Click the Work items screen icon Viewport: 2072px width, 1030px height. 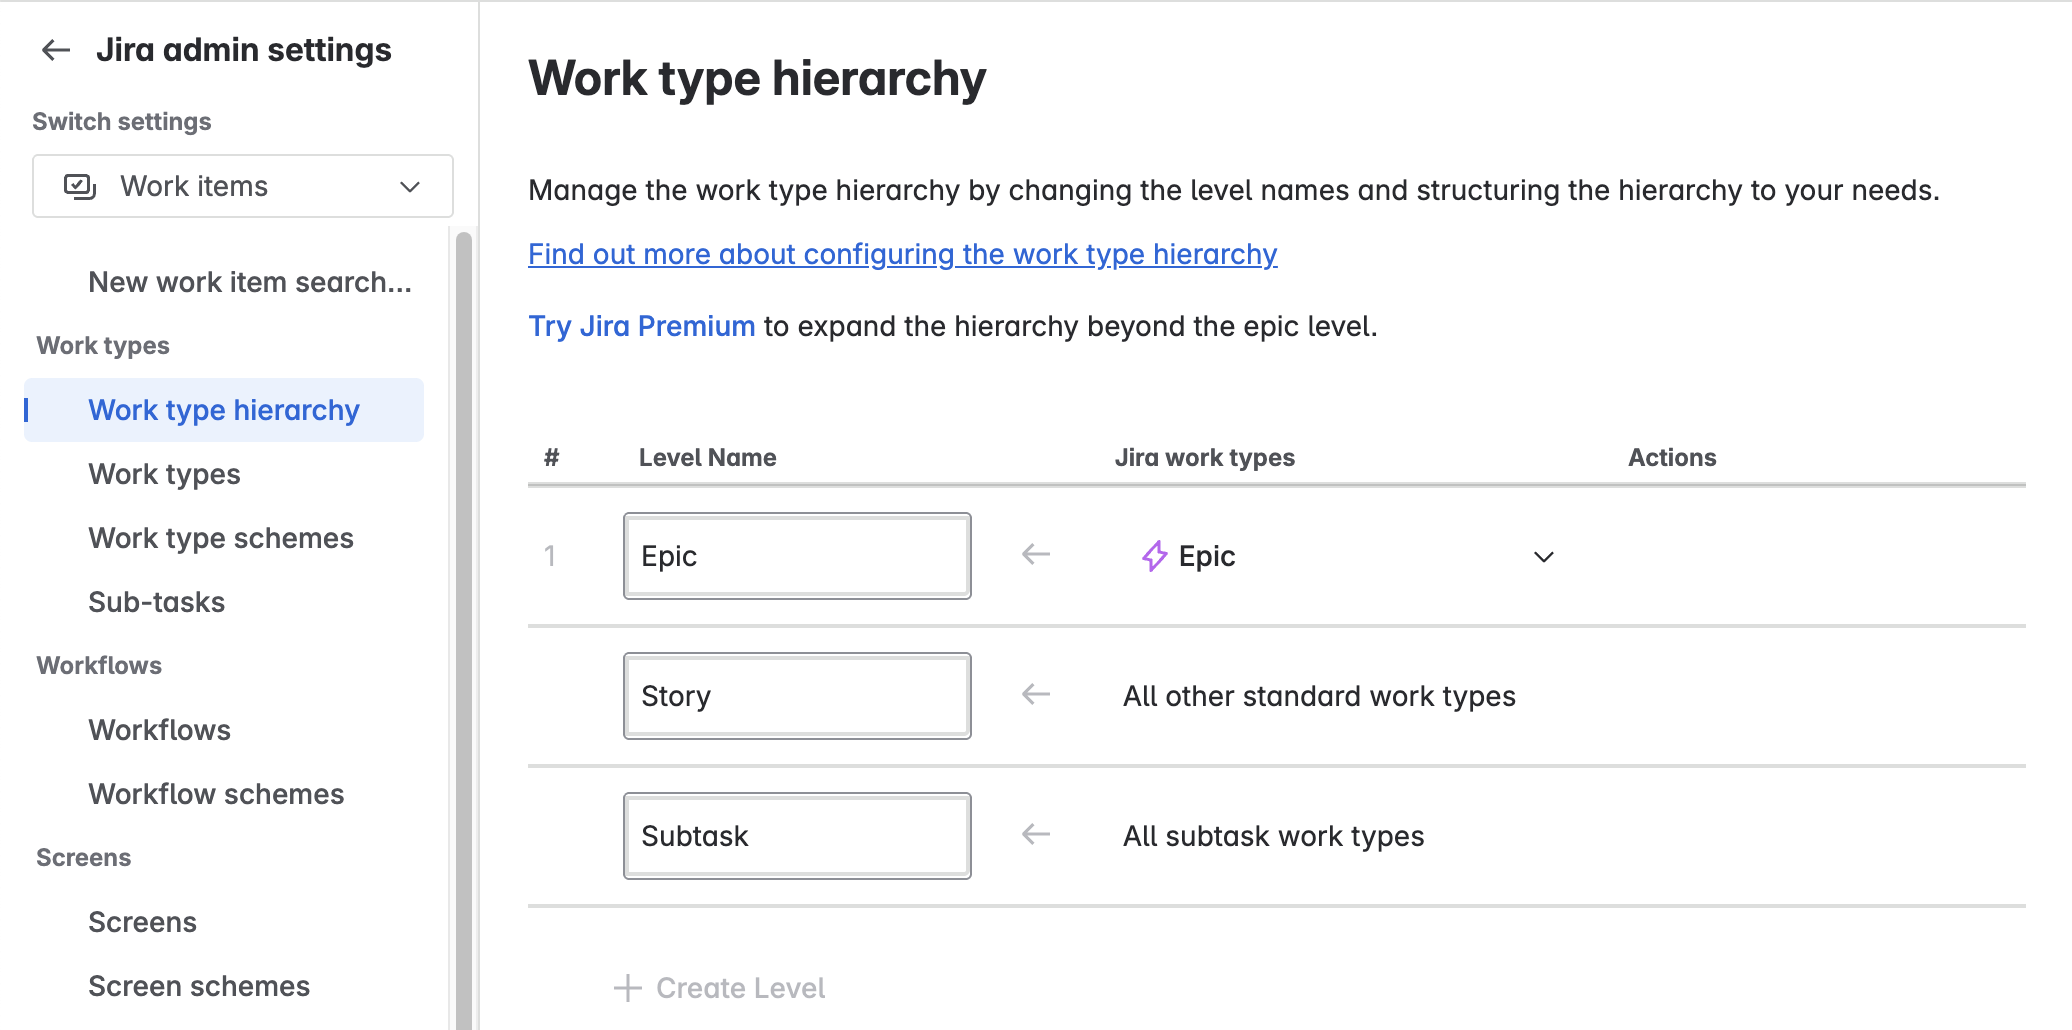[x=80, y=186]
